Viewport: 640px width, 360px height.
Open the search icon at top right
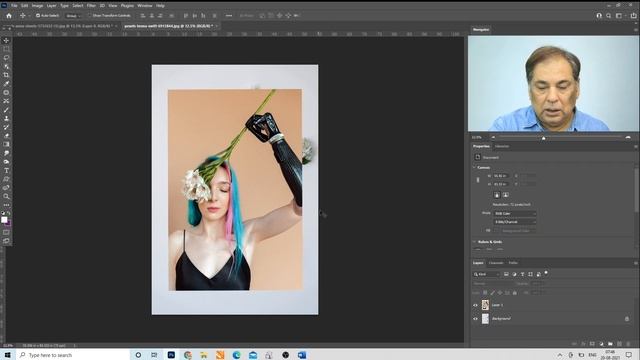609,16
